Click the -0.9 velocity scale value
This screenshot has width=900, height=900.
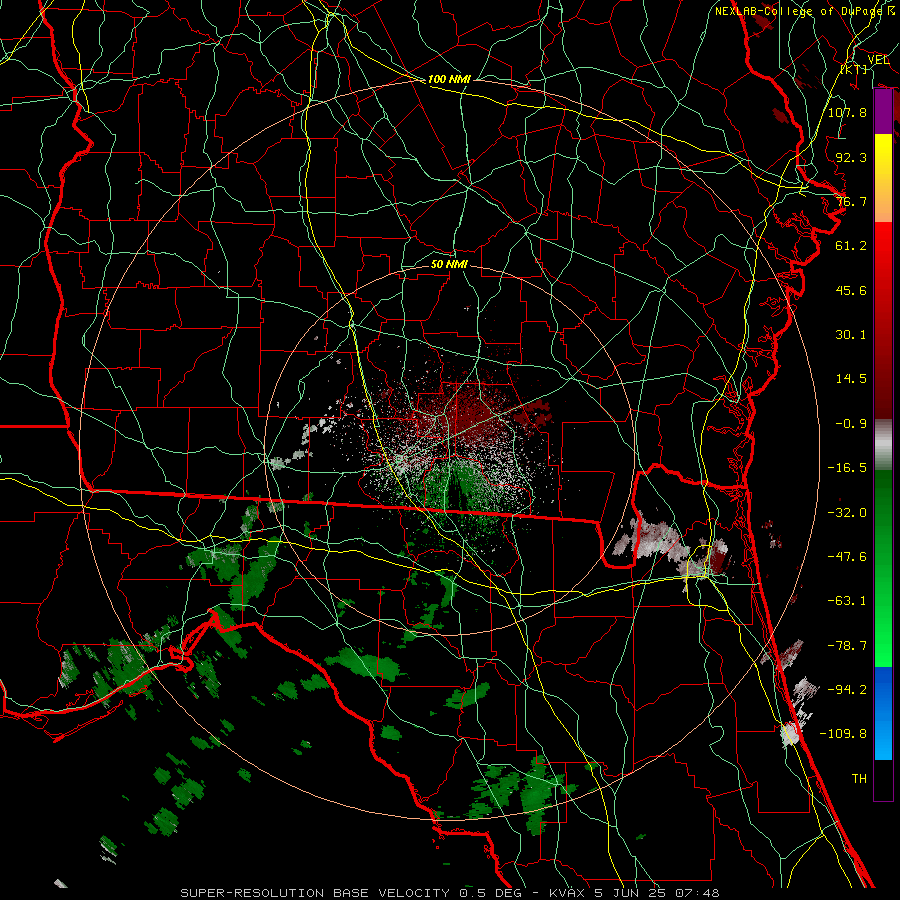click(851, 424)
